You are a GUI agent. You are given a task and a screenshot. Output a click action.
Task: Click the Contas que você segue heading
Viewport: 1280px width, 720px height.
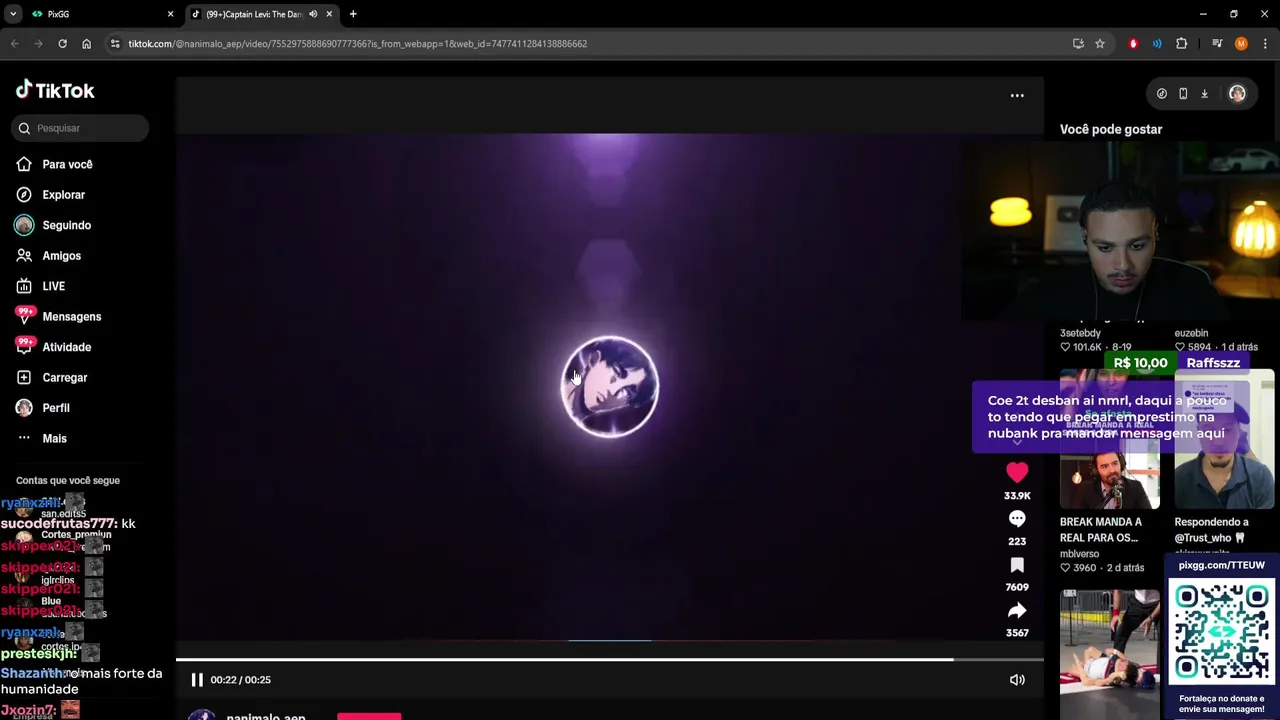click(68, 481)
